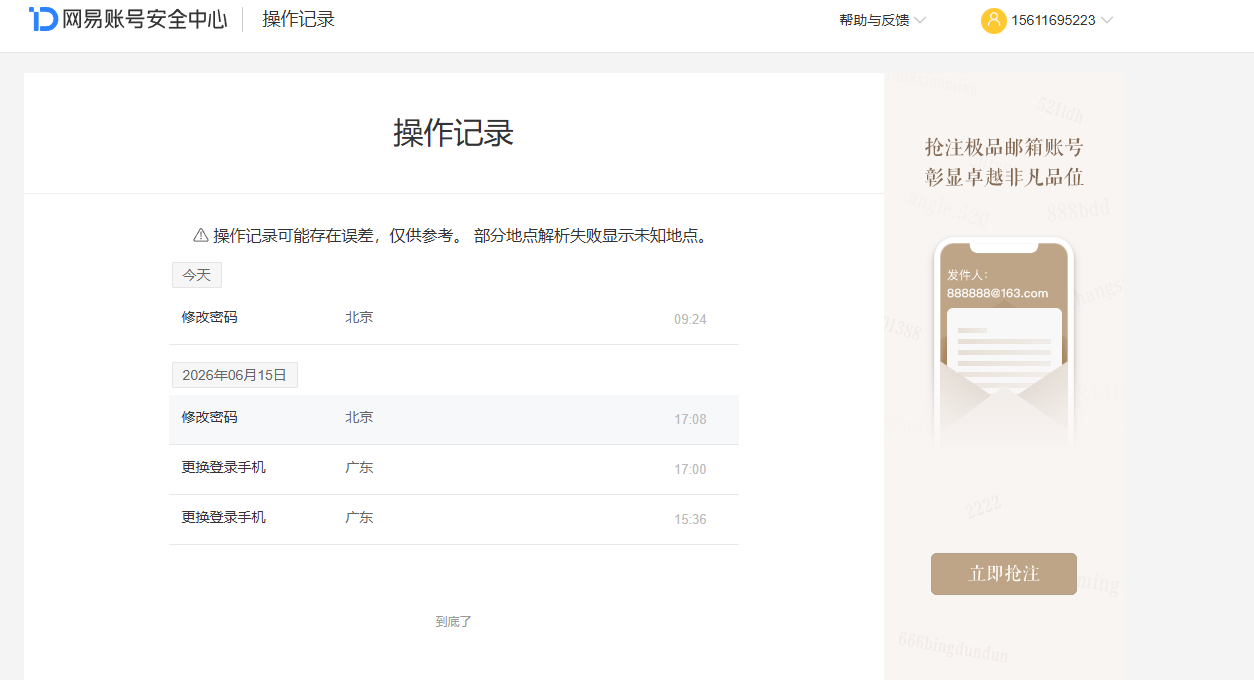1254x680 pixels.
Task: Click the 今天 date label
Action: pyautogui.click(x=197, y=275)
